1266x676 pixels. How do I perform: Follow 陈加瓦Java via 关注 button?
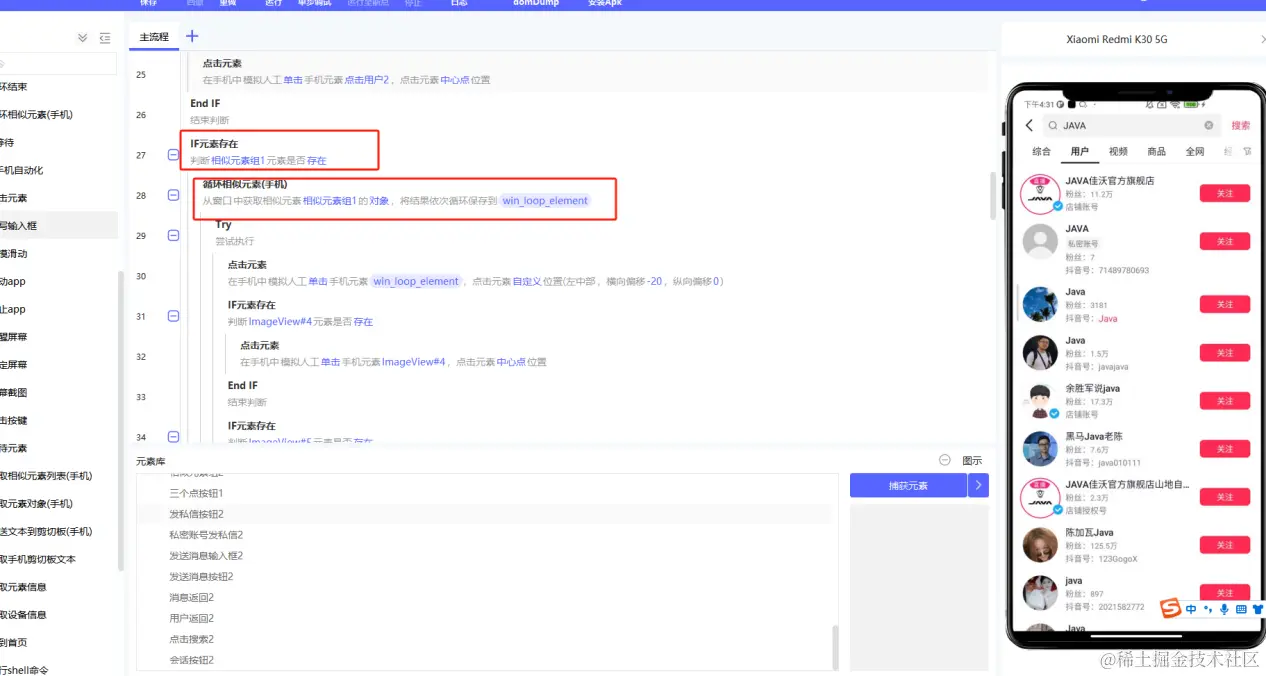1225,545
